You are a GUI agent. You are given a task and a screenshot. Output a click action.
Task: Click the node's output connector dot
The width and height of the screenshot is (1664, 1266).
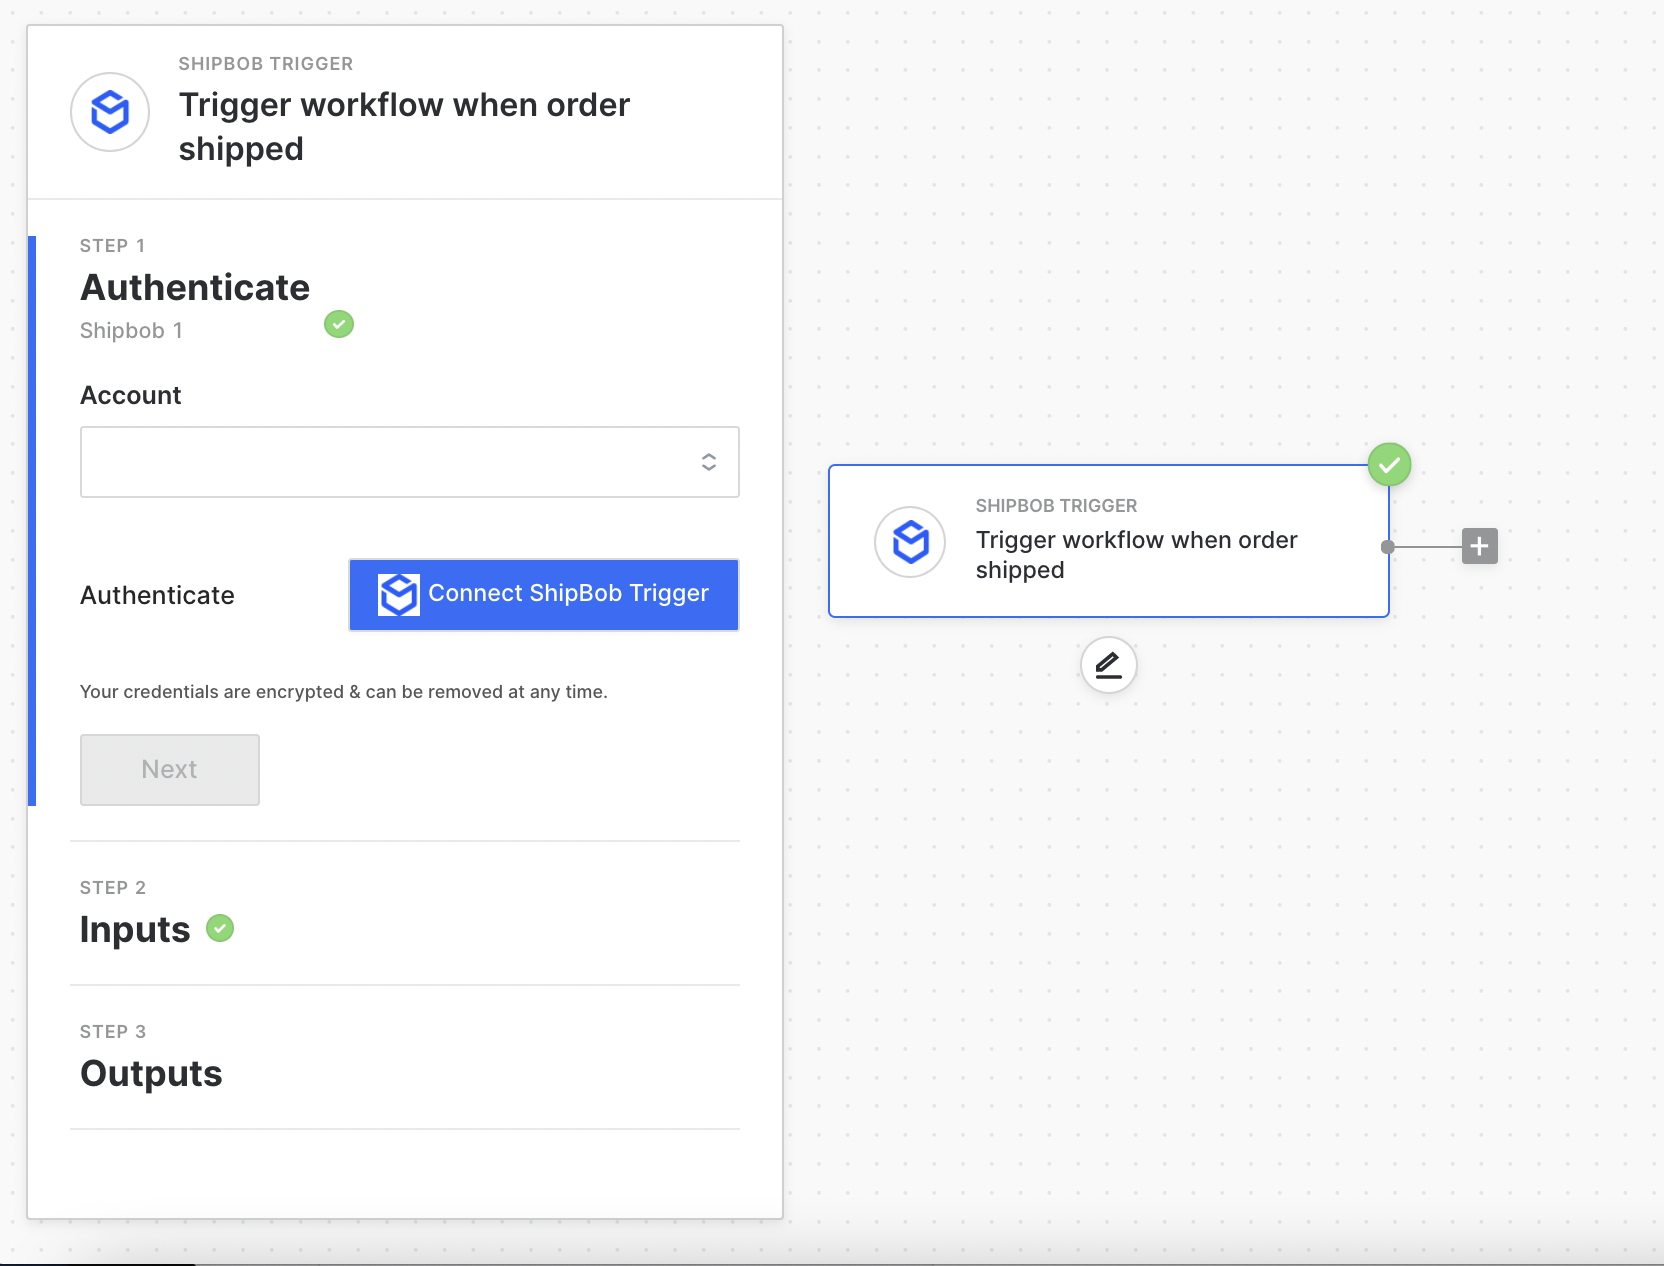click(1388, 547)
